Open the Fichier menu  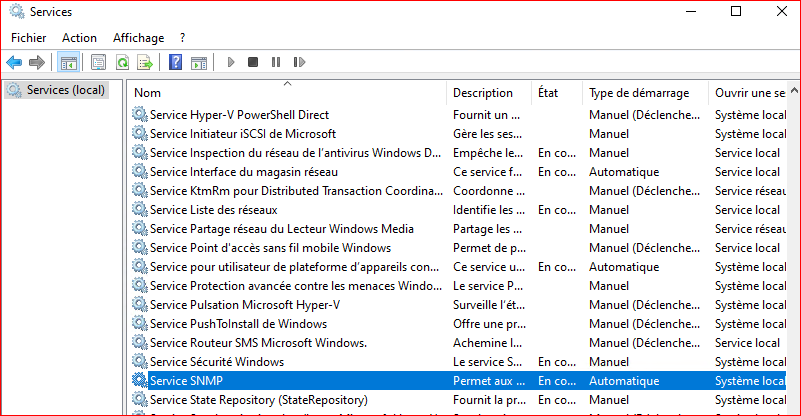(30, 37)
